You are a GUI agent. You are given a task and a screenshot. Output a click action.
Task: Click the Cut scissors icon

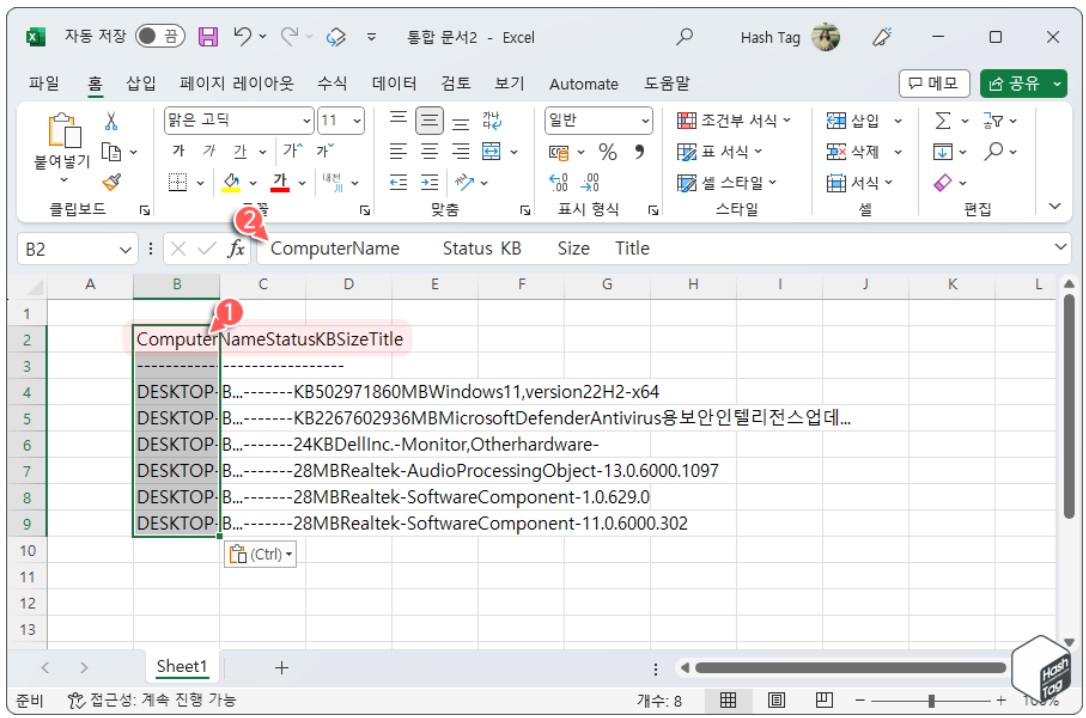point(111,121)
